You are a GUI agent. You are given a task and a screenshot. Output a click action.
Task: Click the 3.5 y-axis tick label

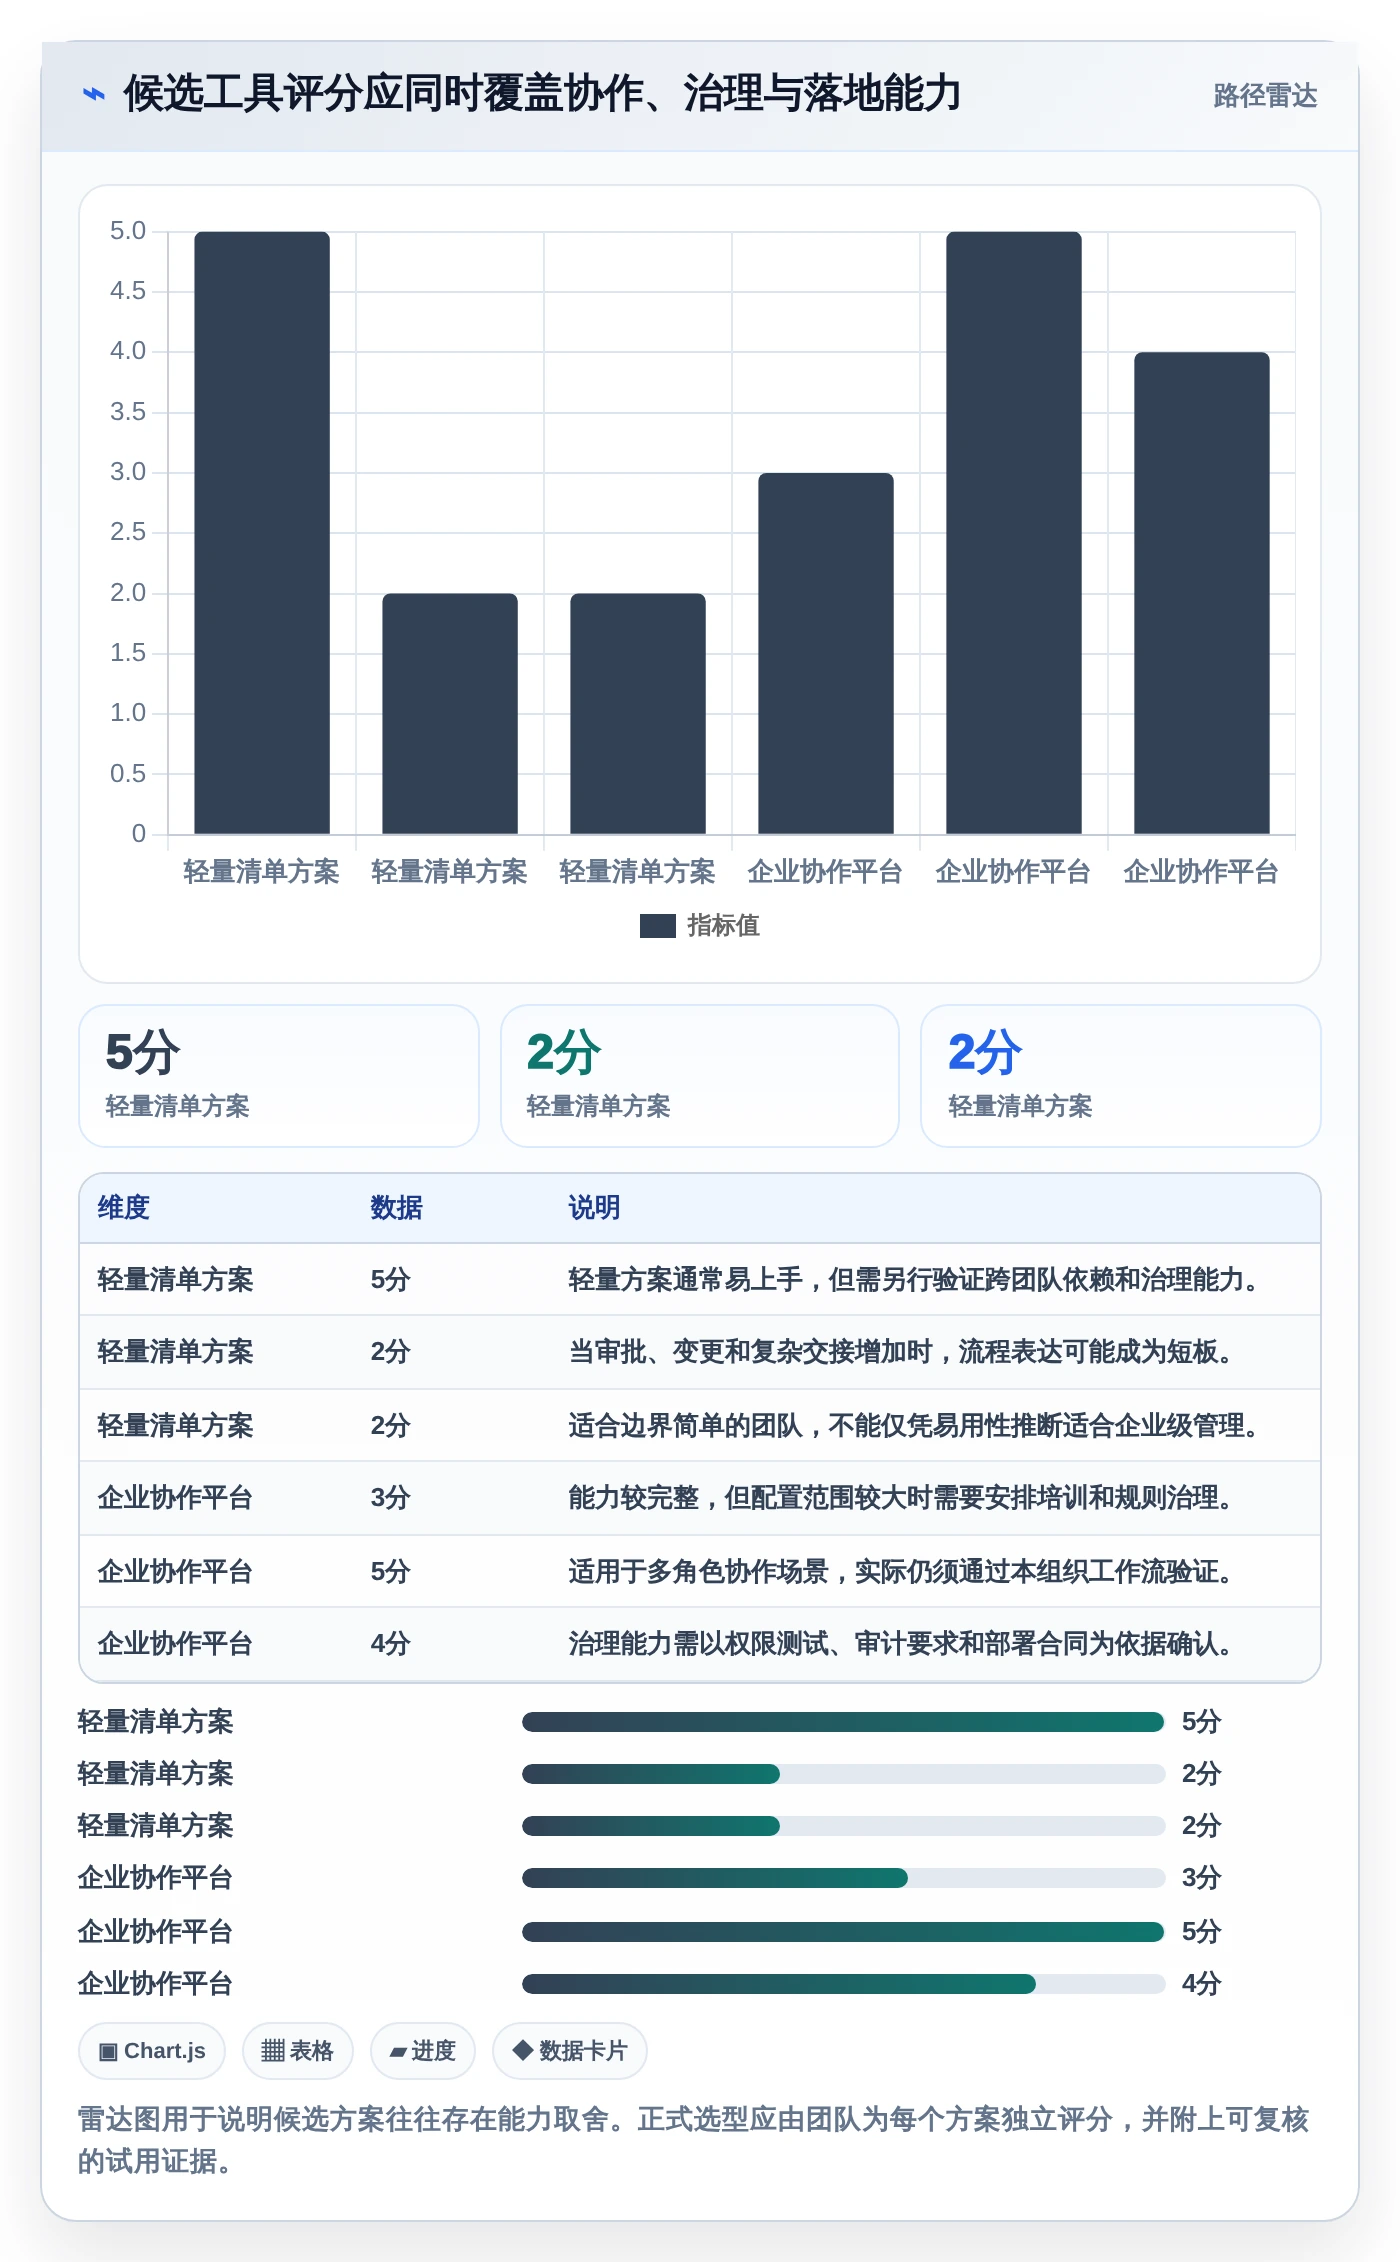[128, 412]
